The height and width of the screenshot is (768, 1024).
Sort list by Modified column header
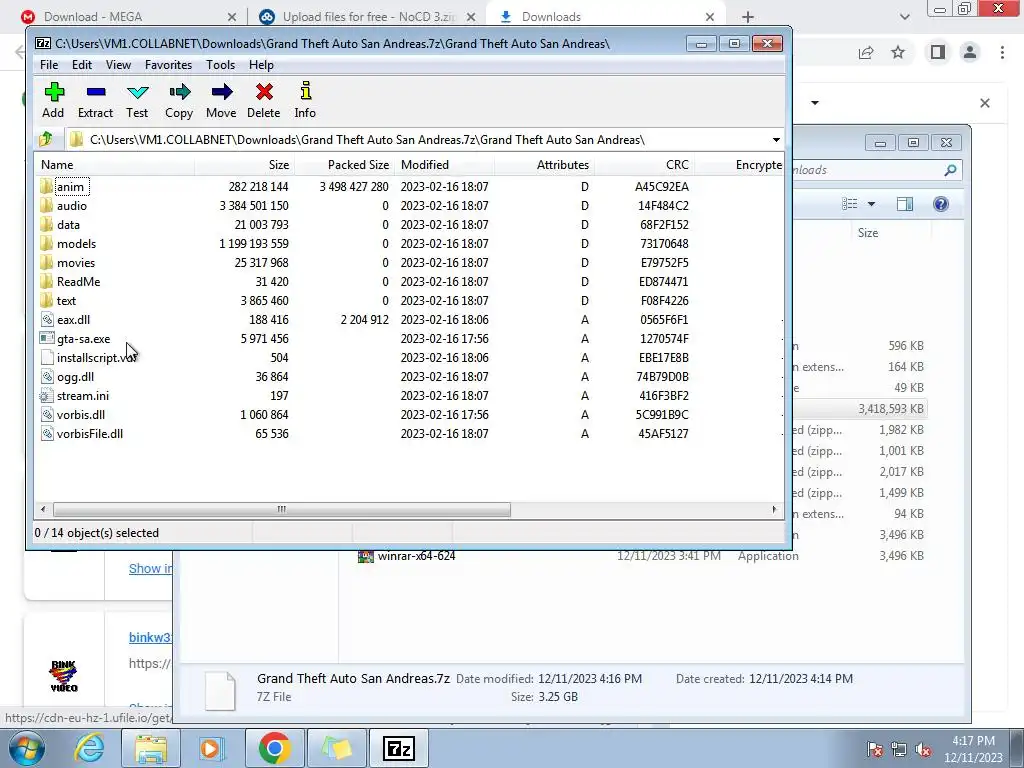pyautogui.click(x=445, y=165)
